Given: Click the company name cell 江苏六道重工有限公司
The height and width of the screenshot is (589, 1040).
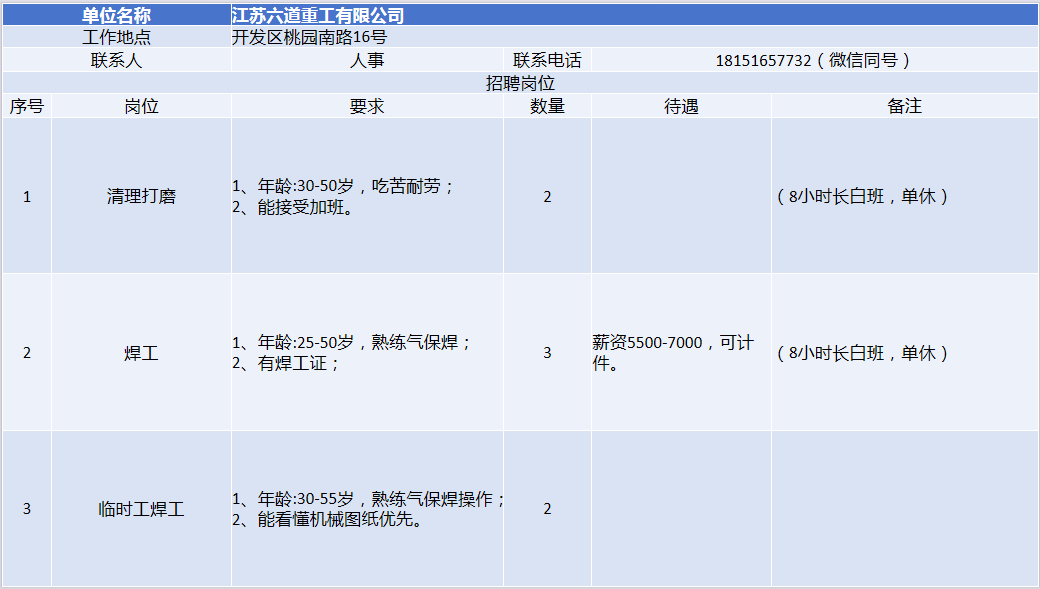Looking at the screenshot, I should [x=318, y=15].
